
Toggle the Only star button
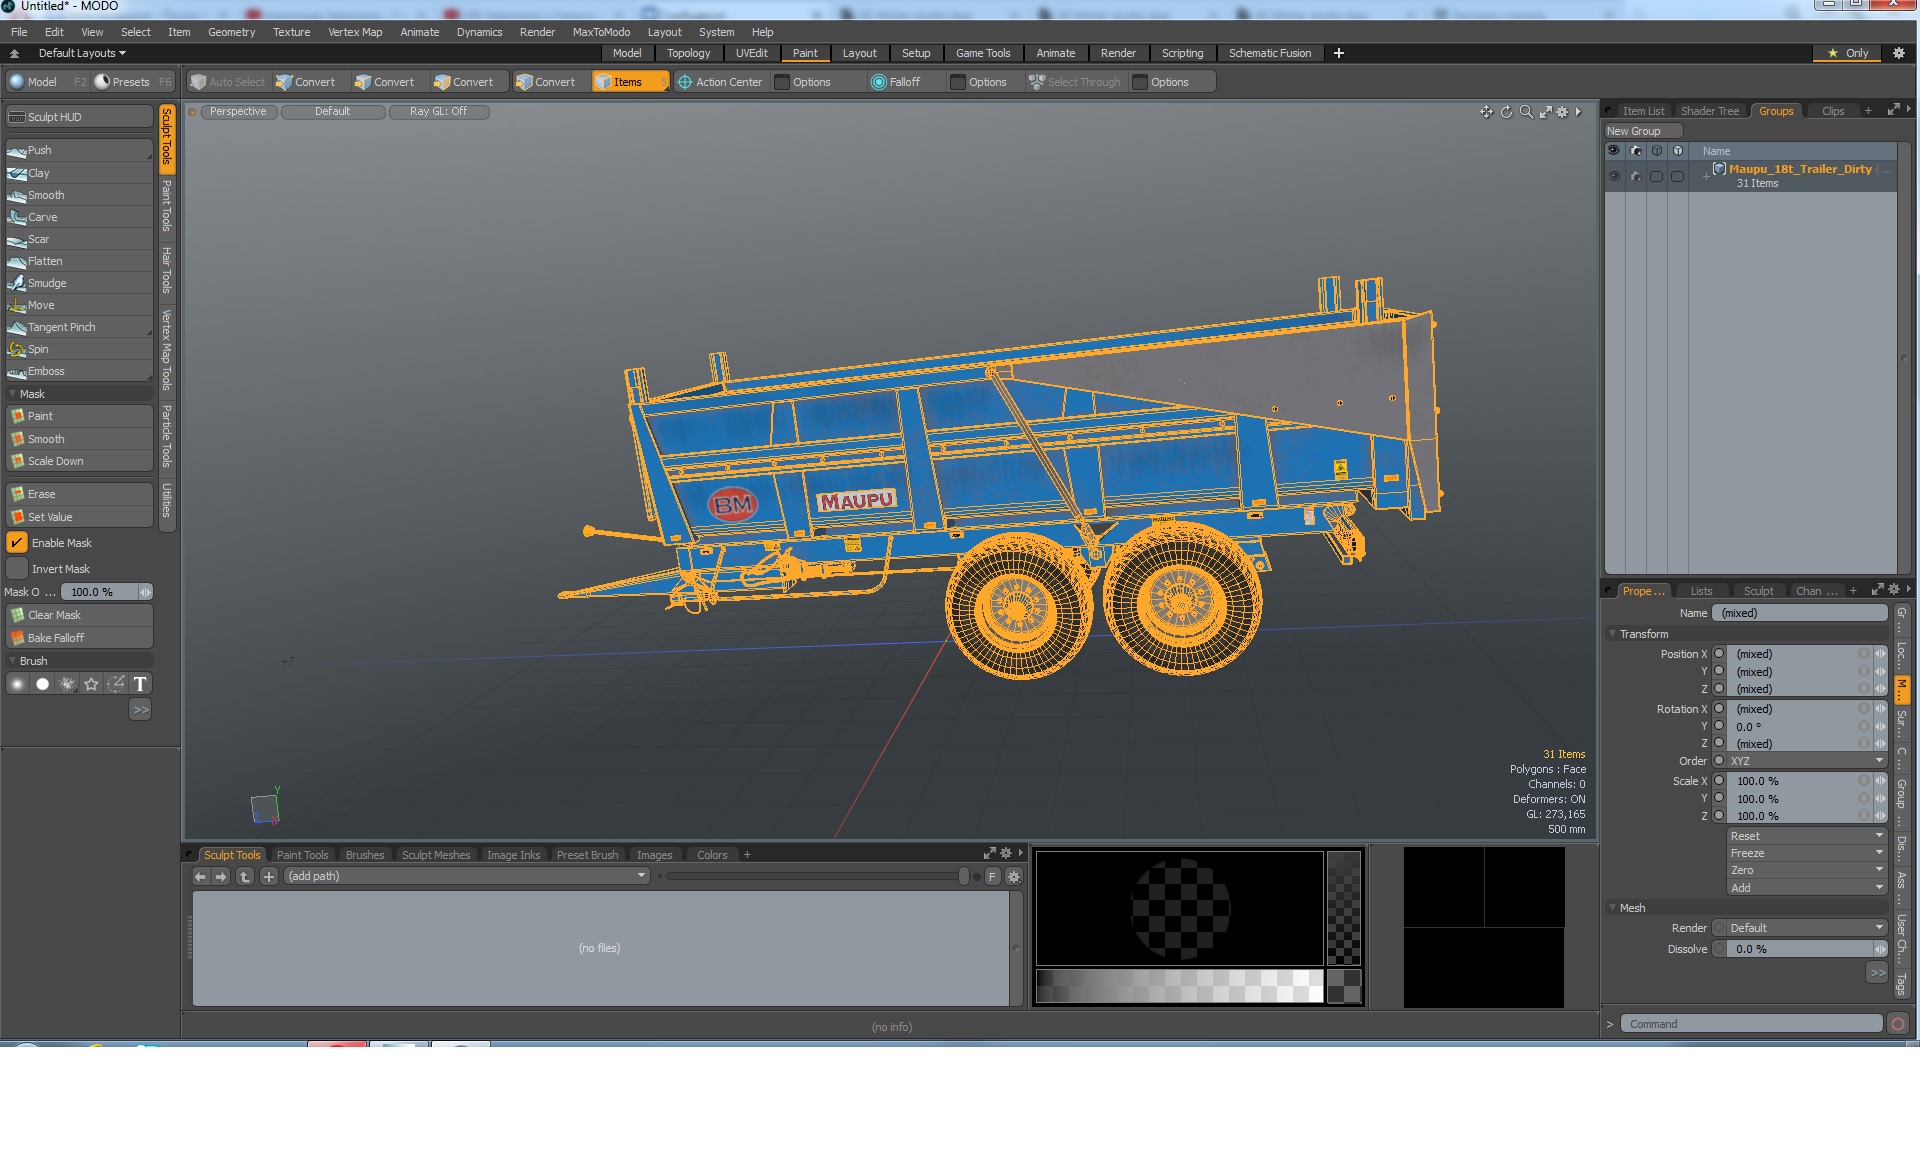click(1848, 53)
